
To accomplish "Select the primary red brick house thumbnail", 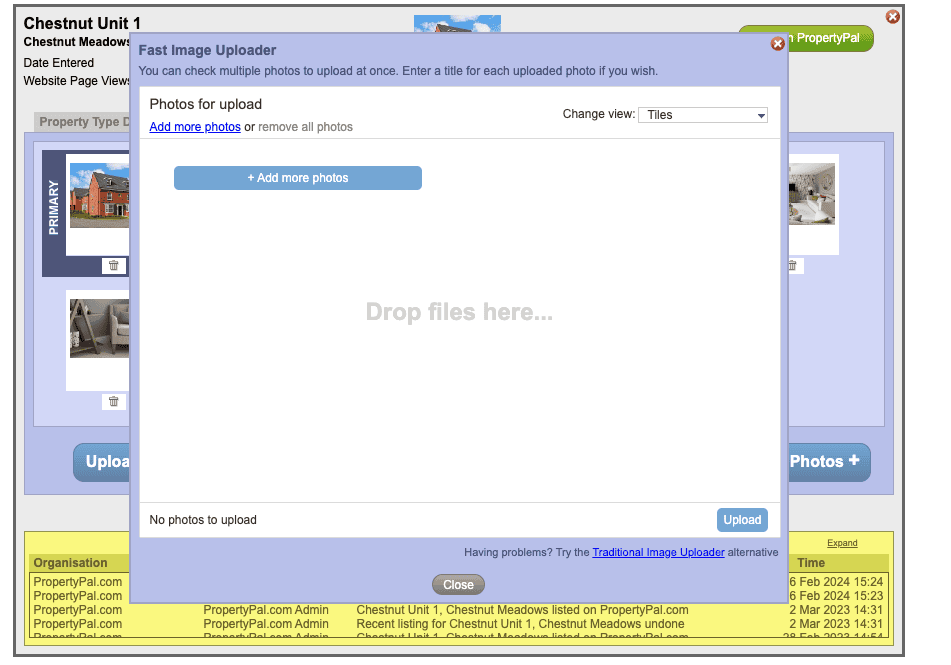I will [99, 195].
